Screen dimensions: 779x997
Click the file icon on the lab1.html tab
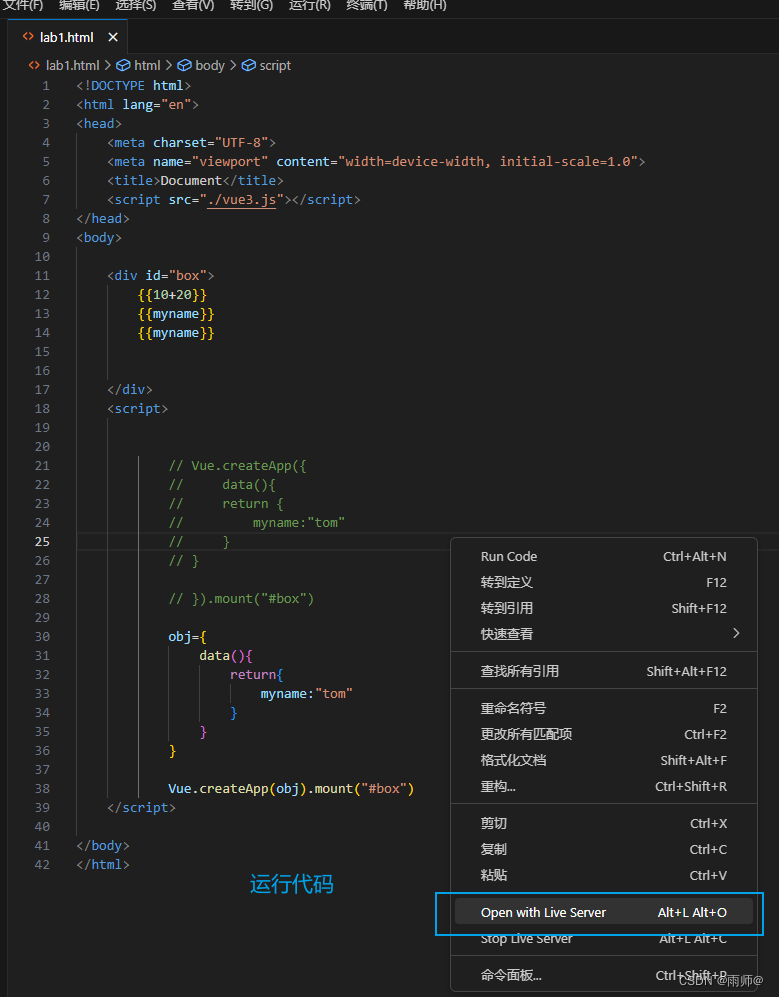(x=26, y=37)
